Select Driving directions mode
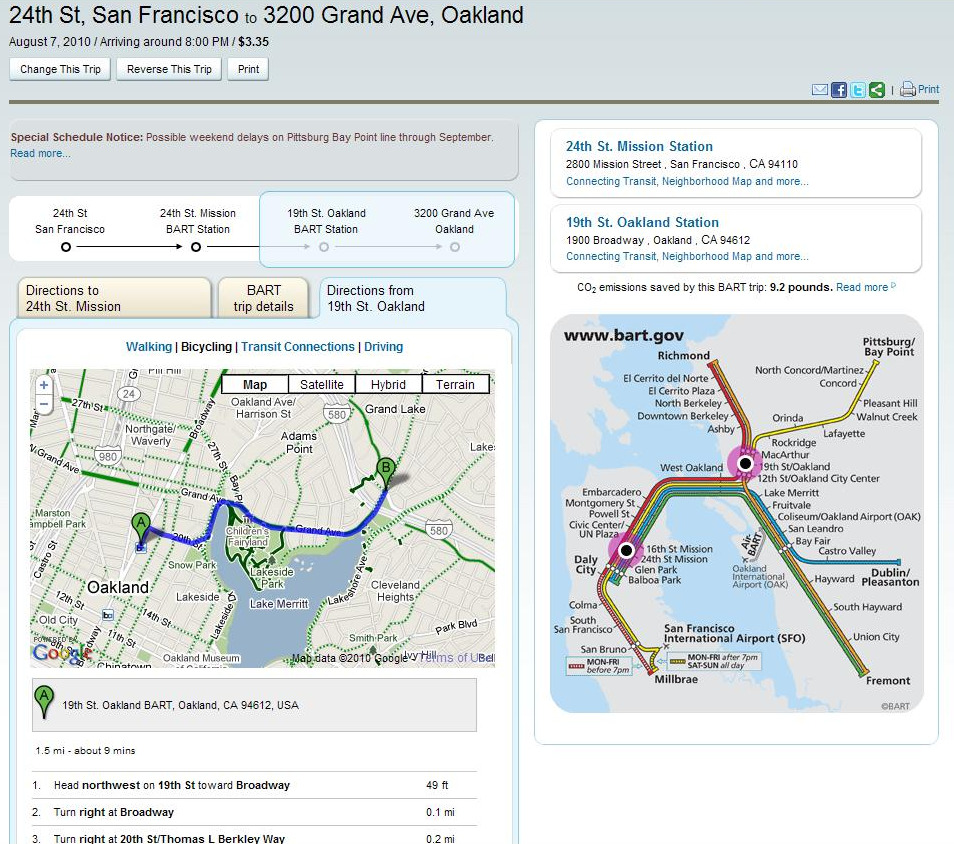 point(383,347)
